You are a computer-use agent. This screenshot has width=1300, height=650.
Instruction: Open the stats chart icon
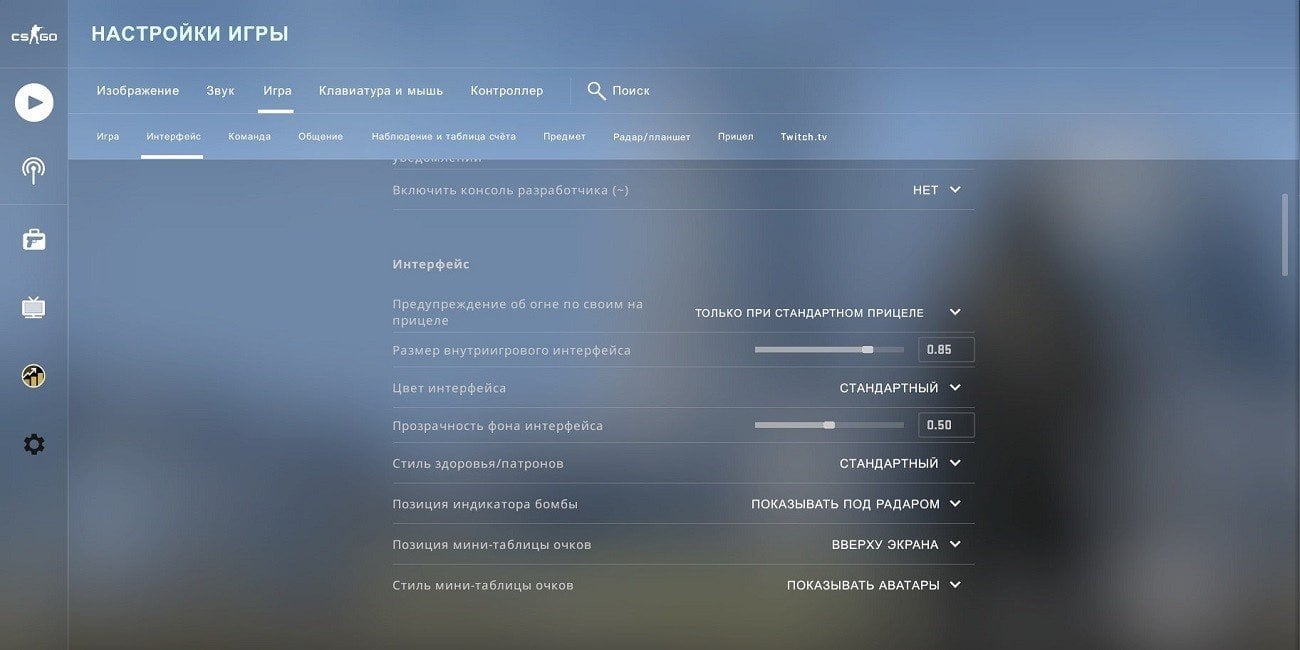point(34,376)
